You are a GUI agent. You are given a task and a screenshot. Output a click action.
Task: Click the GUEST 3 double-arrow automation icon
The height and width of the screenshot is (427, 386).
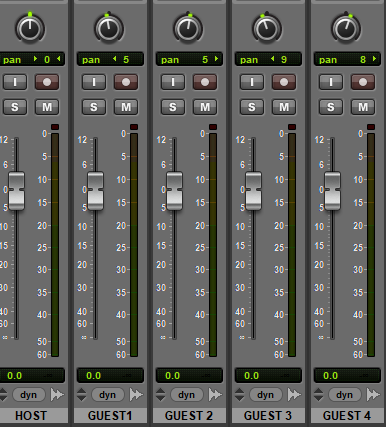[294, 395]
